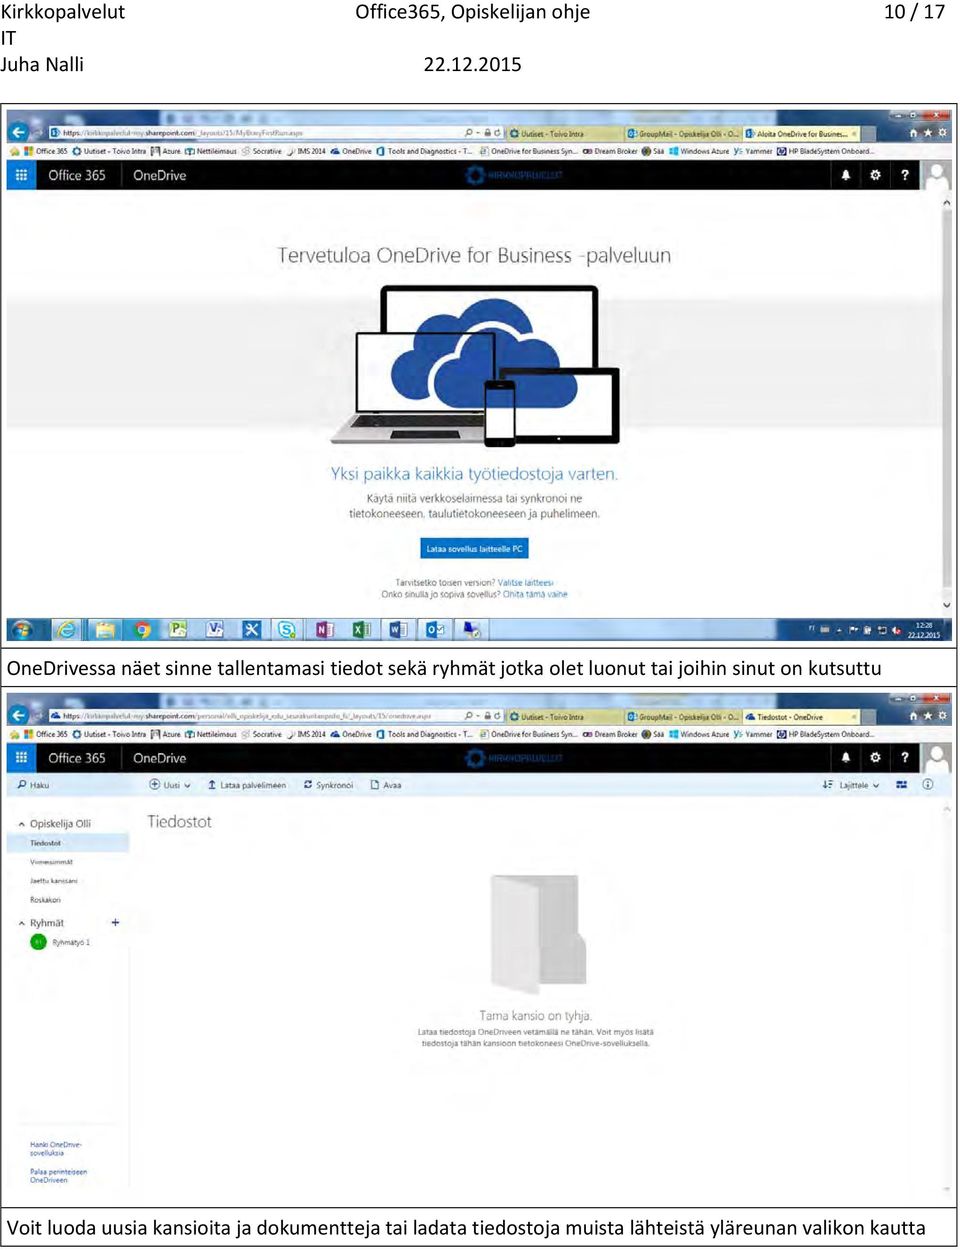This screenshot has height=1250, width=960.
Task: Click Lataa sovellus laitteelle PC button
Action: 474,548
